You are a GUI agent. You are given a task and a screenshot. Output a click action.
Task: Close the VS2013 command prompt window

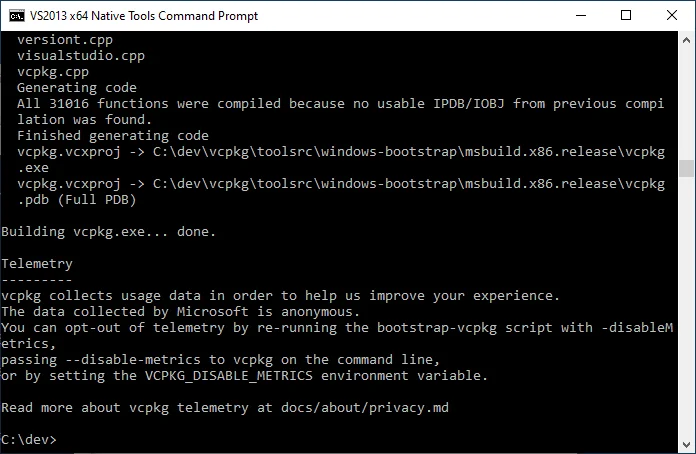672,15
